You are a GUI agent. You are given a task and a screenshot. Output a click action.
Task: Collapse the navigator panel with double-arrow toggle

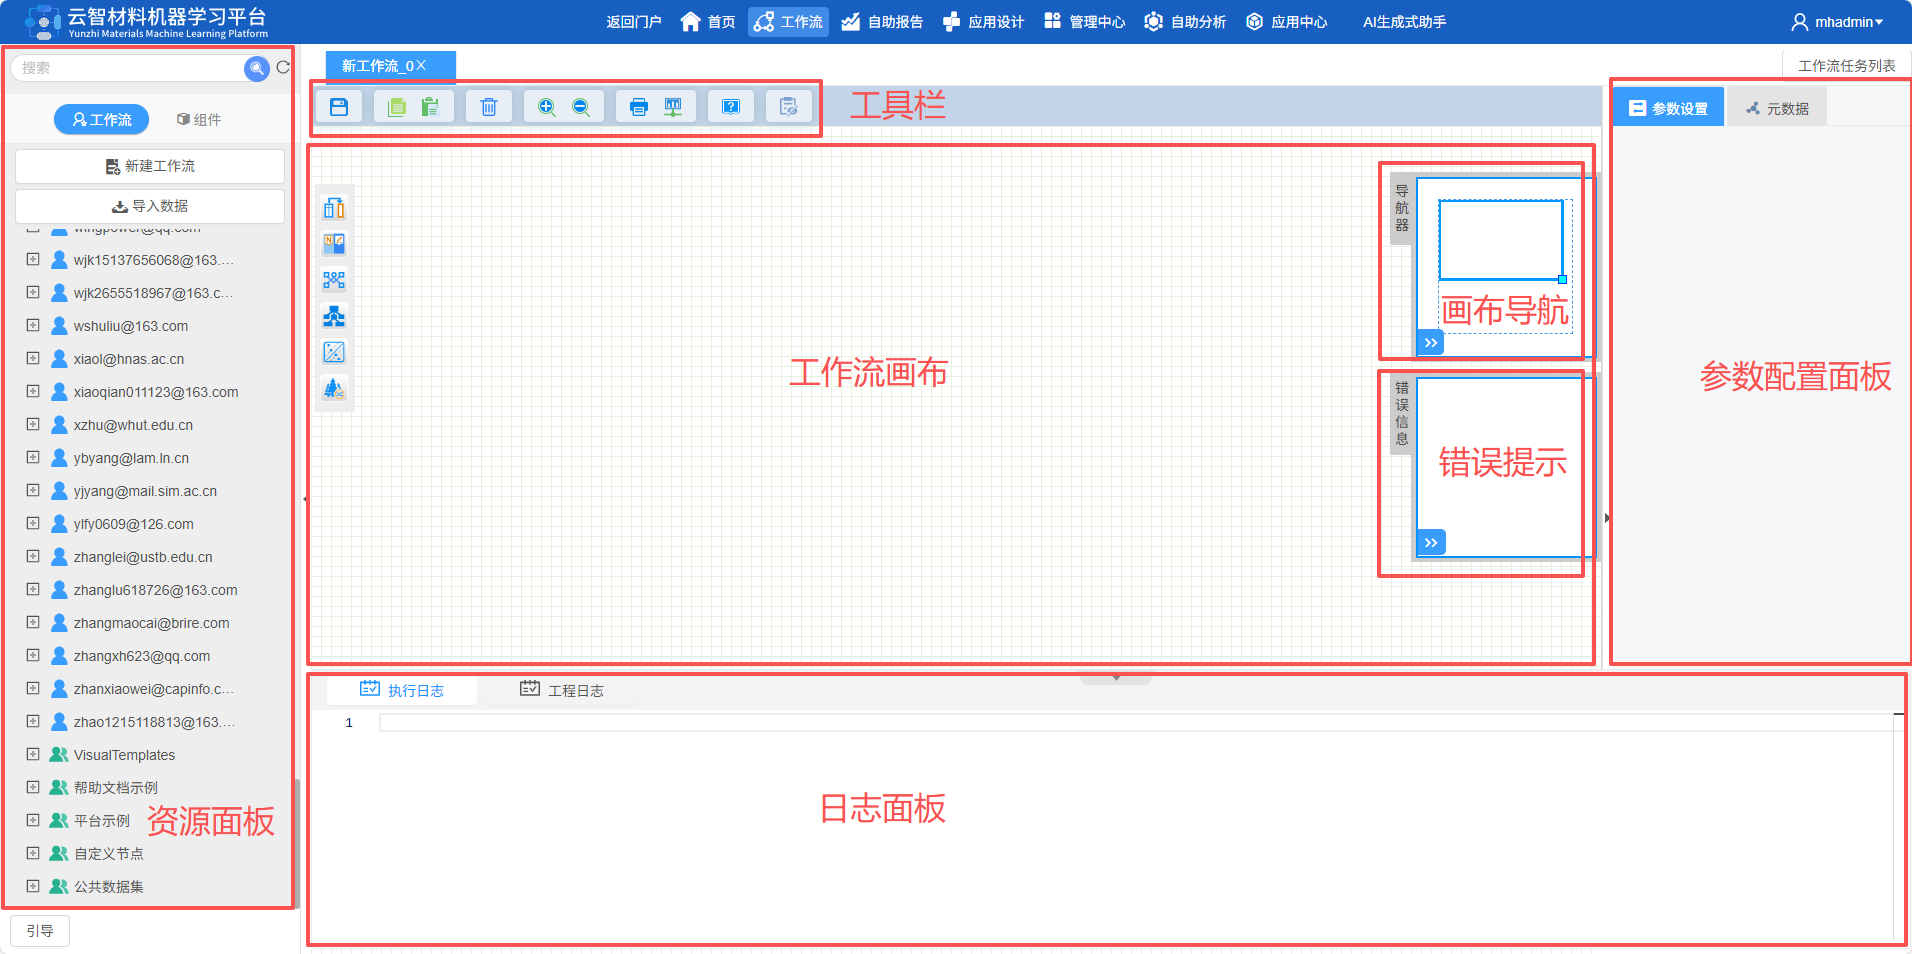point(1430,342)
